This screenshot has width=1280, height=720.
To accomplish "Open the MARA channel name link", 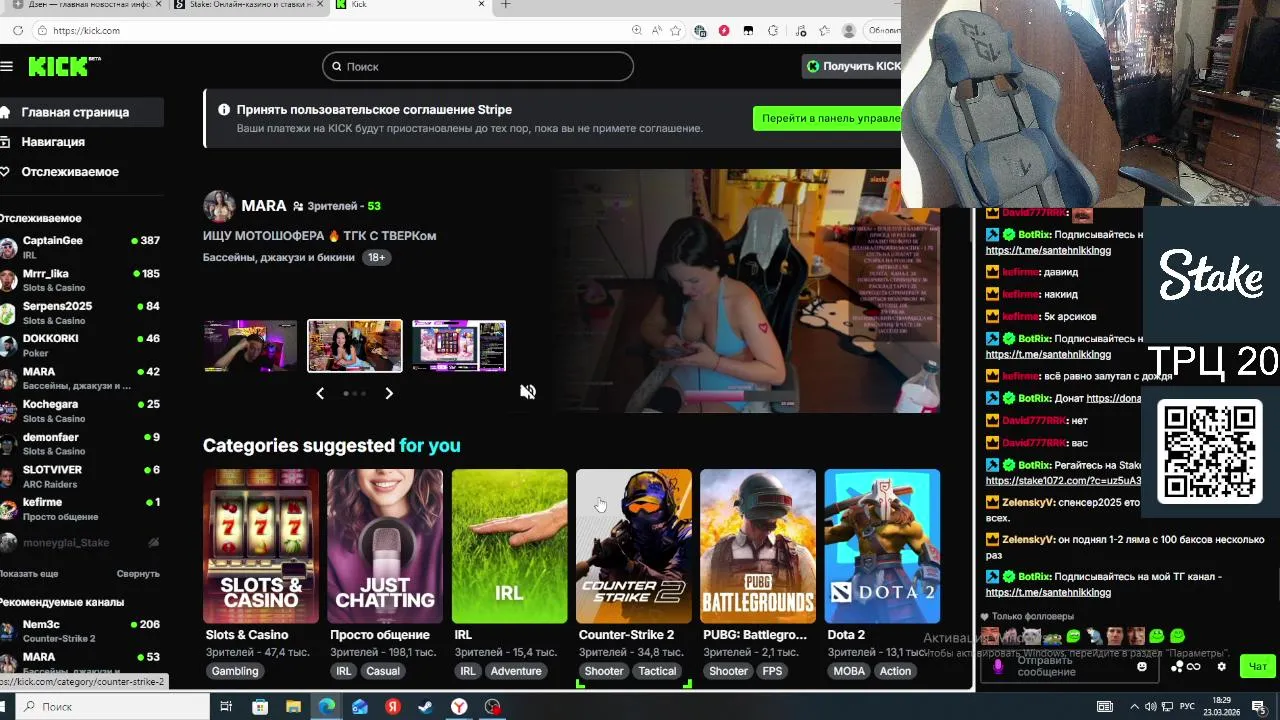I will pyautogui.click(x=264, y=206).
